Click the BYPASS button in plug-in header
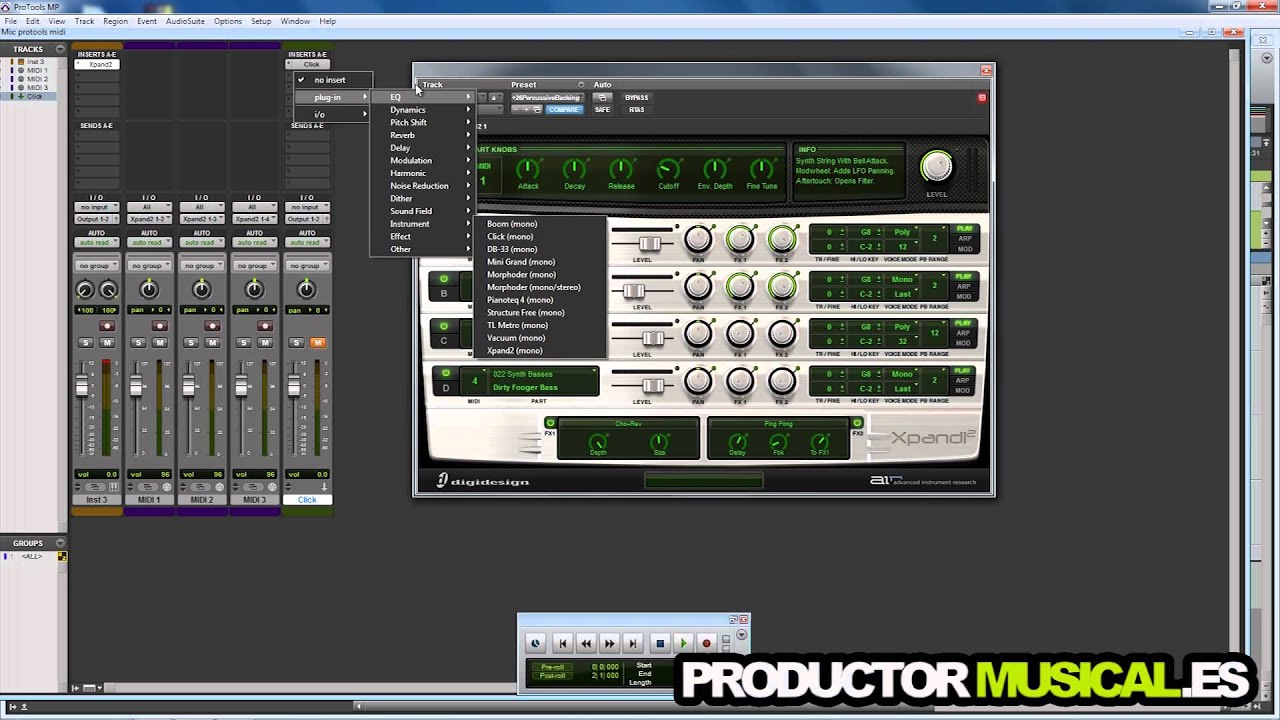 pyautogui.click(x=636, y=98)
